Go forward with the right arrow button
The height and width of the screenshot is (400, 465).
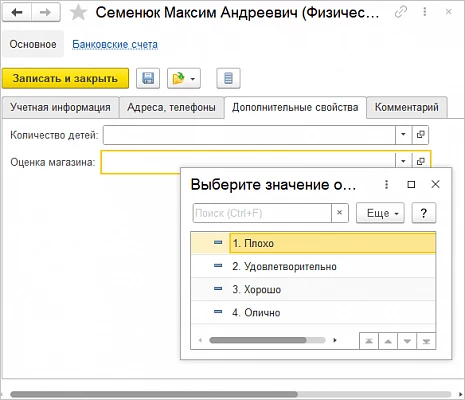coord(46,13)
